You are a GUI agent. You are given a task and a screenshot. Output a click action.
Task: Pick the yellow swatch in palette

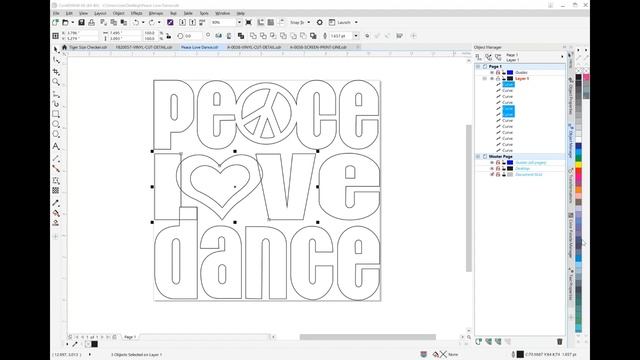[x=578, y=164]
